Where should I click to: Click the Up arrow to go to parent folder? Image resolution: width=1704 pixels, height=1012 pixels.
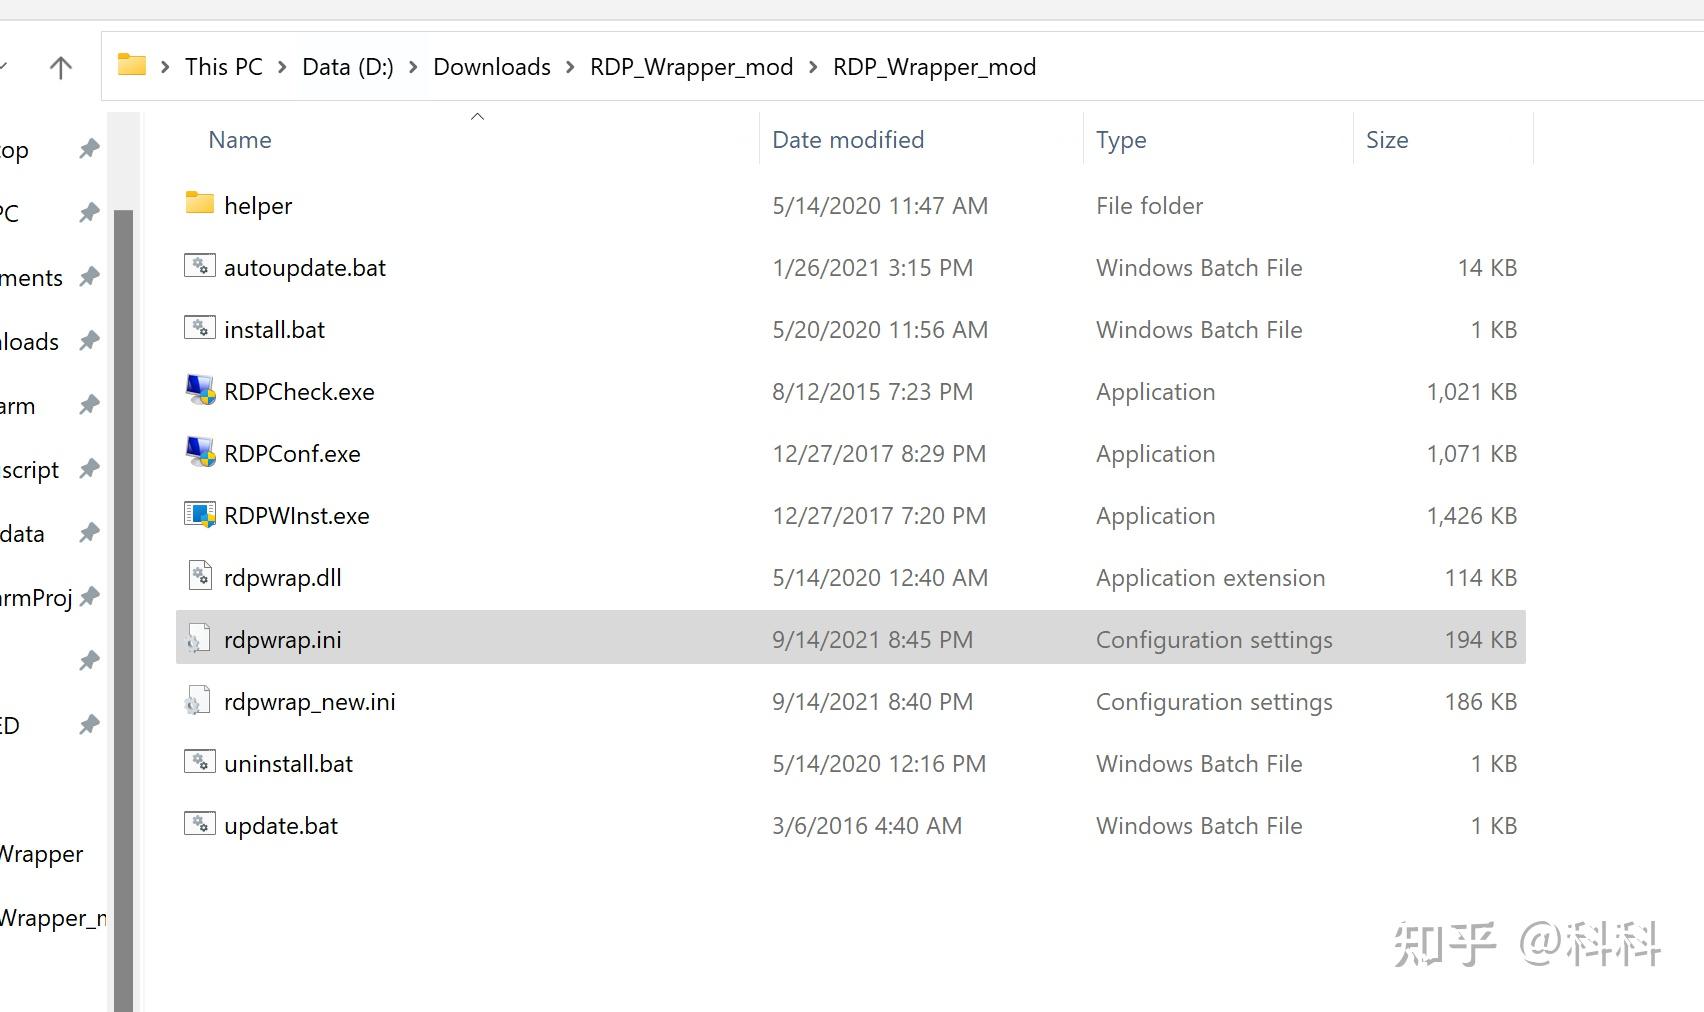60,67
